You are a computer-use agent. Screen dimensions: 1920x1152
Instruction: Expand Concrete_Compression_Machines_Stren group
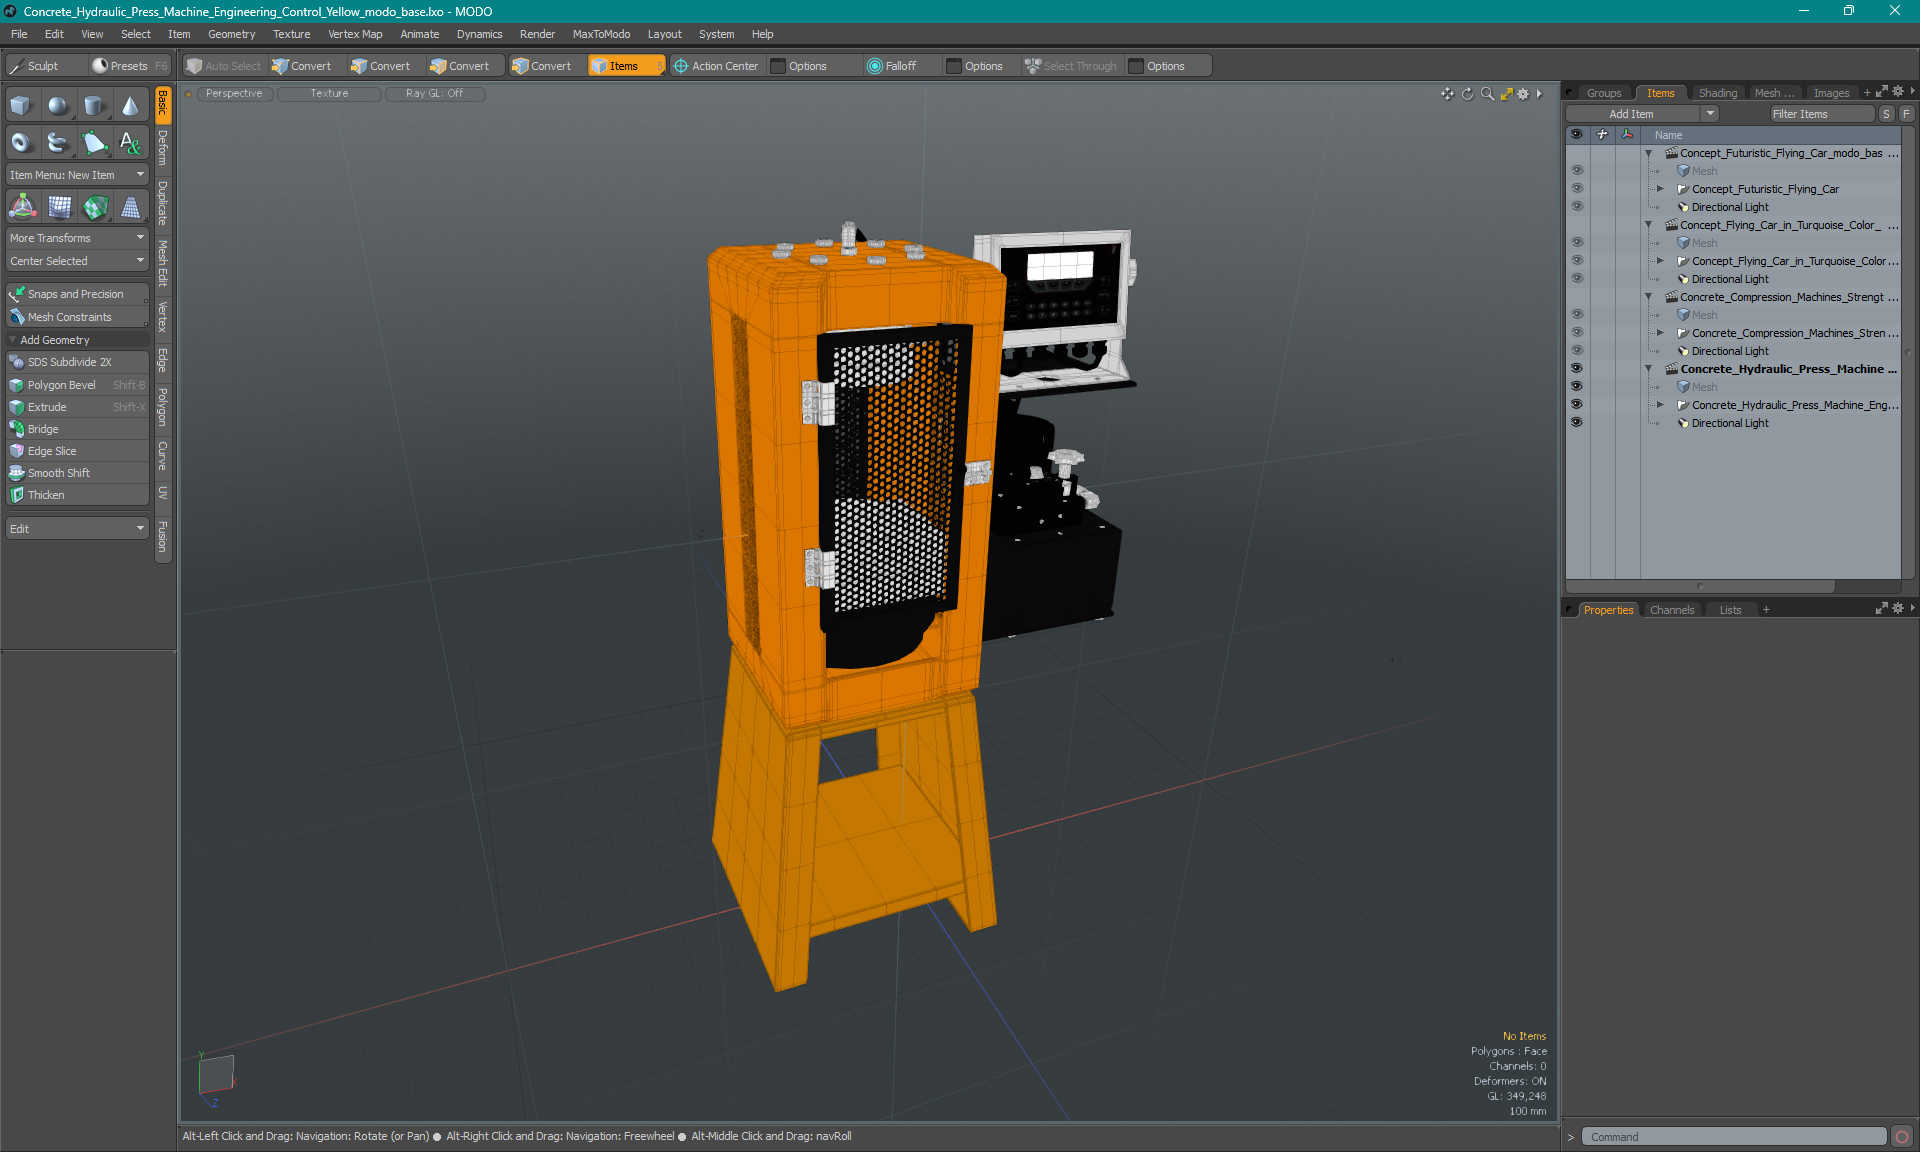click(1661, 333)
